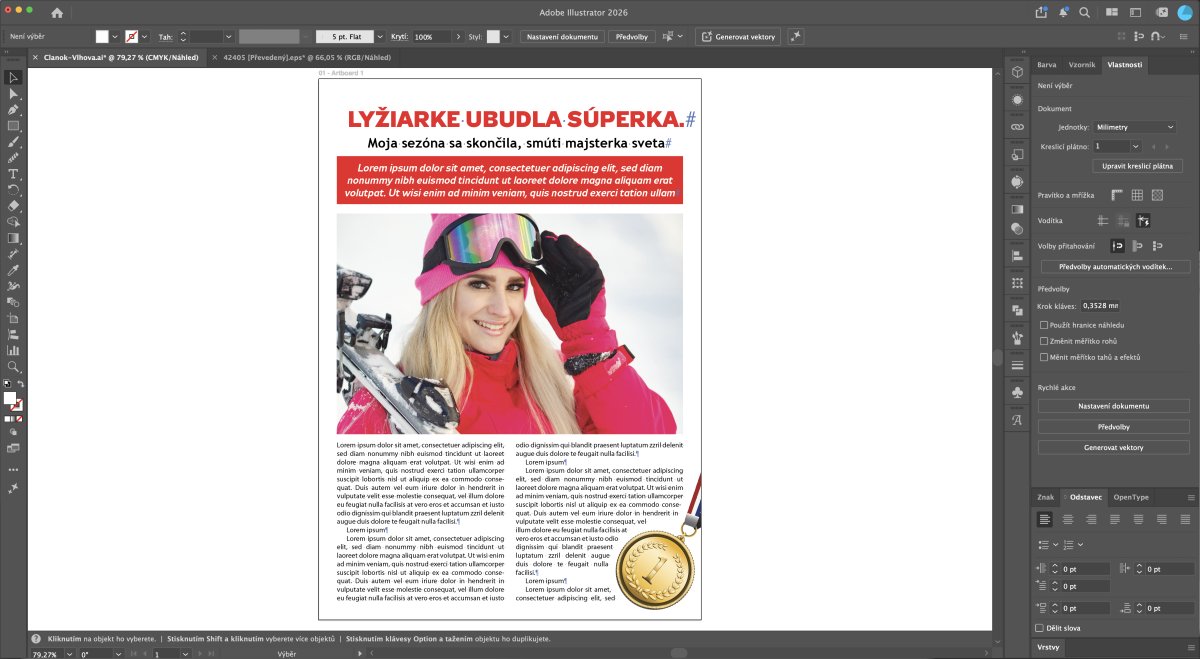
Task: Switch to the Vzorník tab
Action: 1082,64
